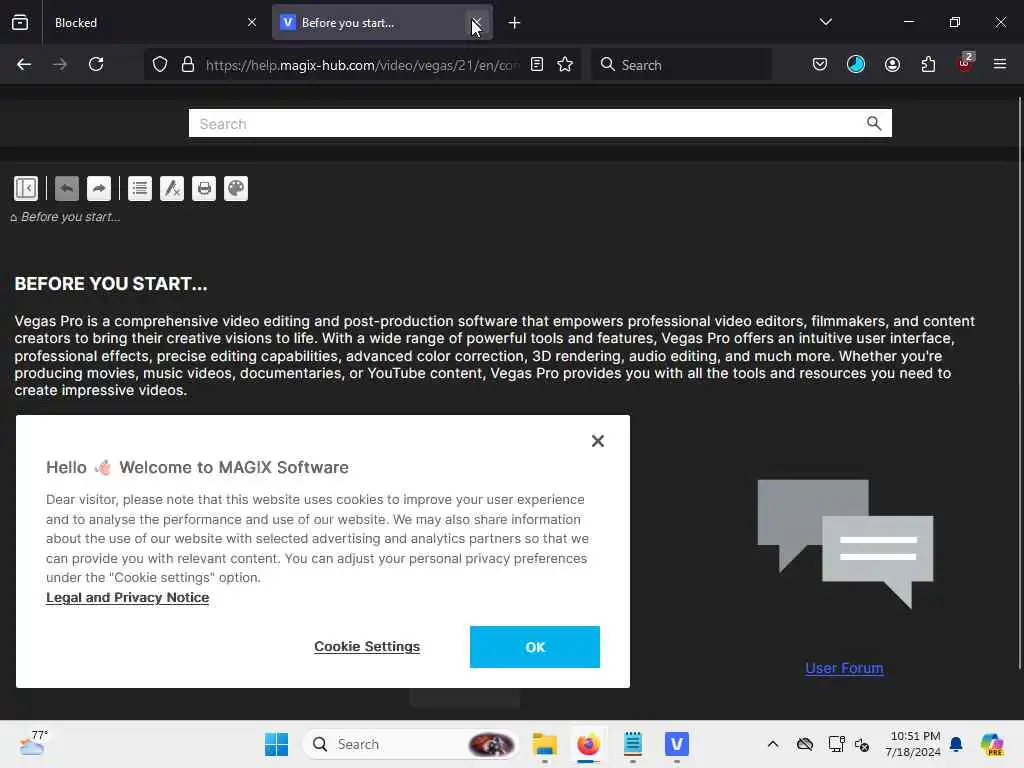Open the notifications bell
This screenshot has height=768, width=1024.
tap(956, 744)
